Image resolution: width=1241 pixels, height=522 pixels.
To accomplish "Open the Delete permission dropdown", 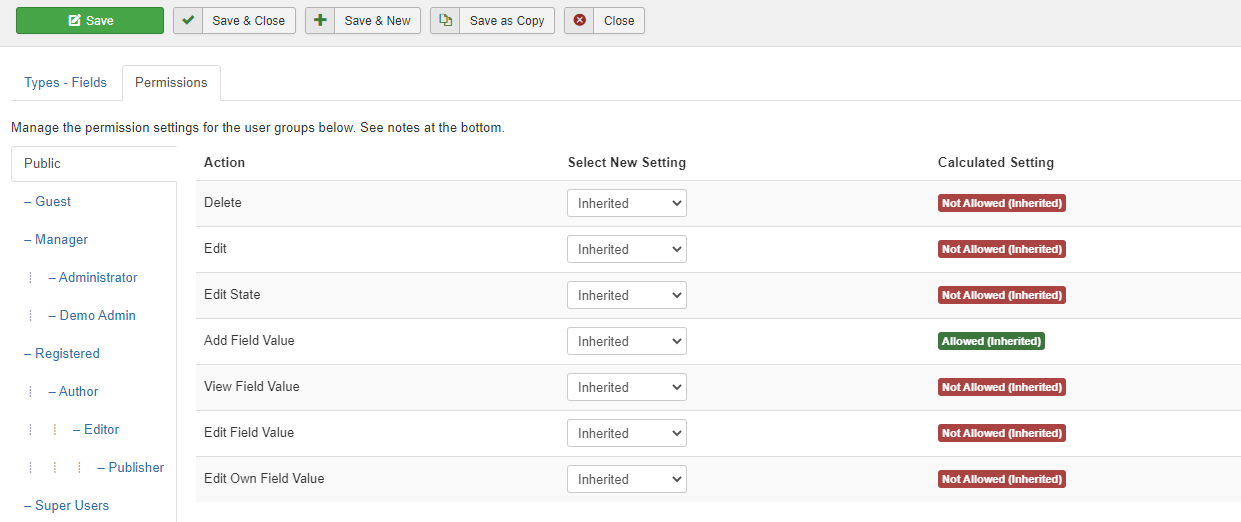I will click(626, 204).
